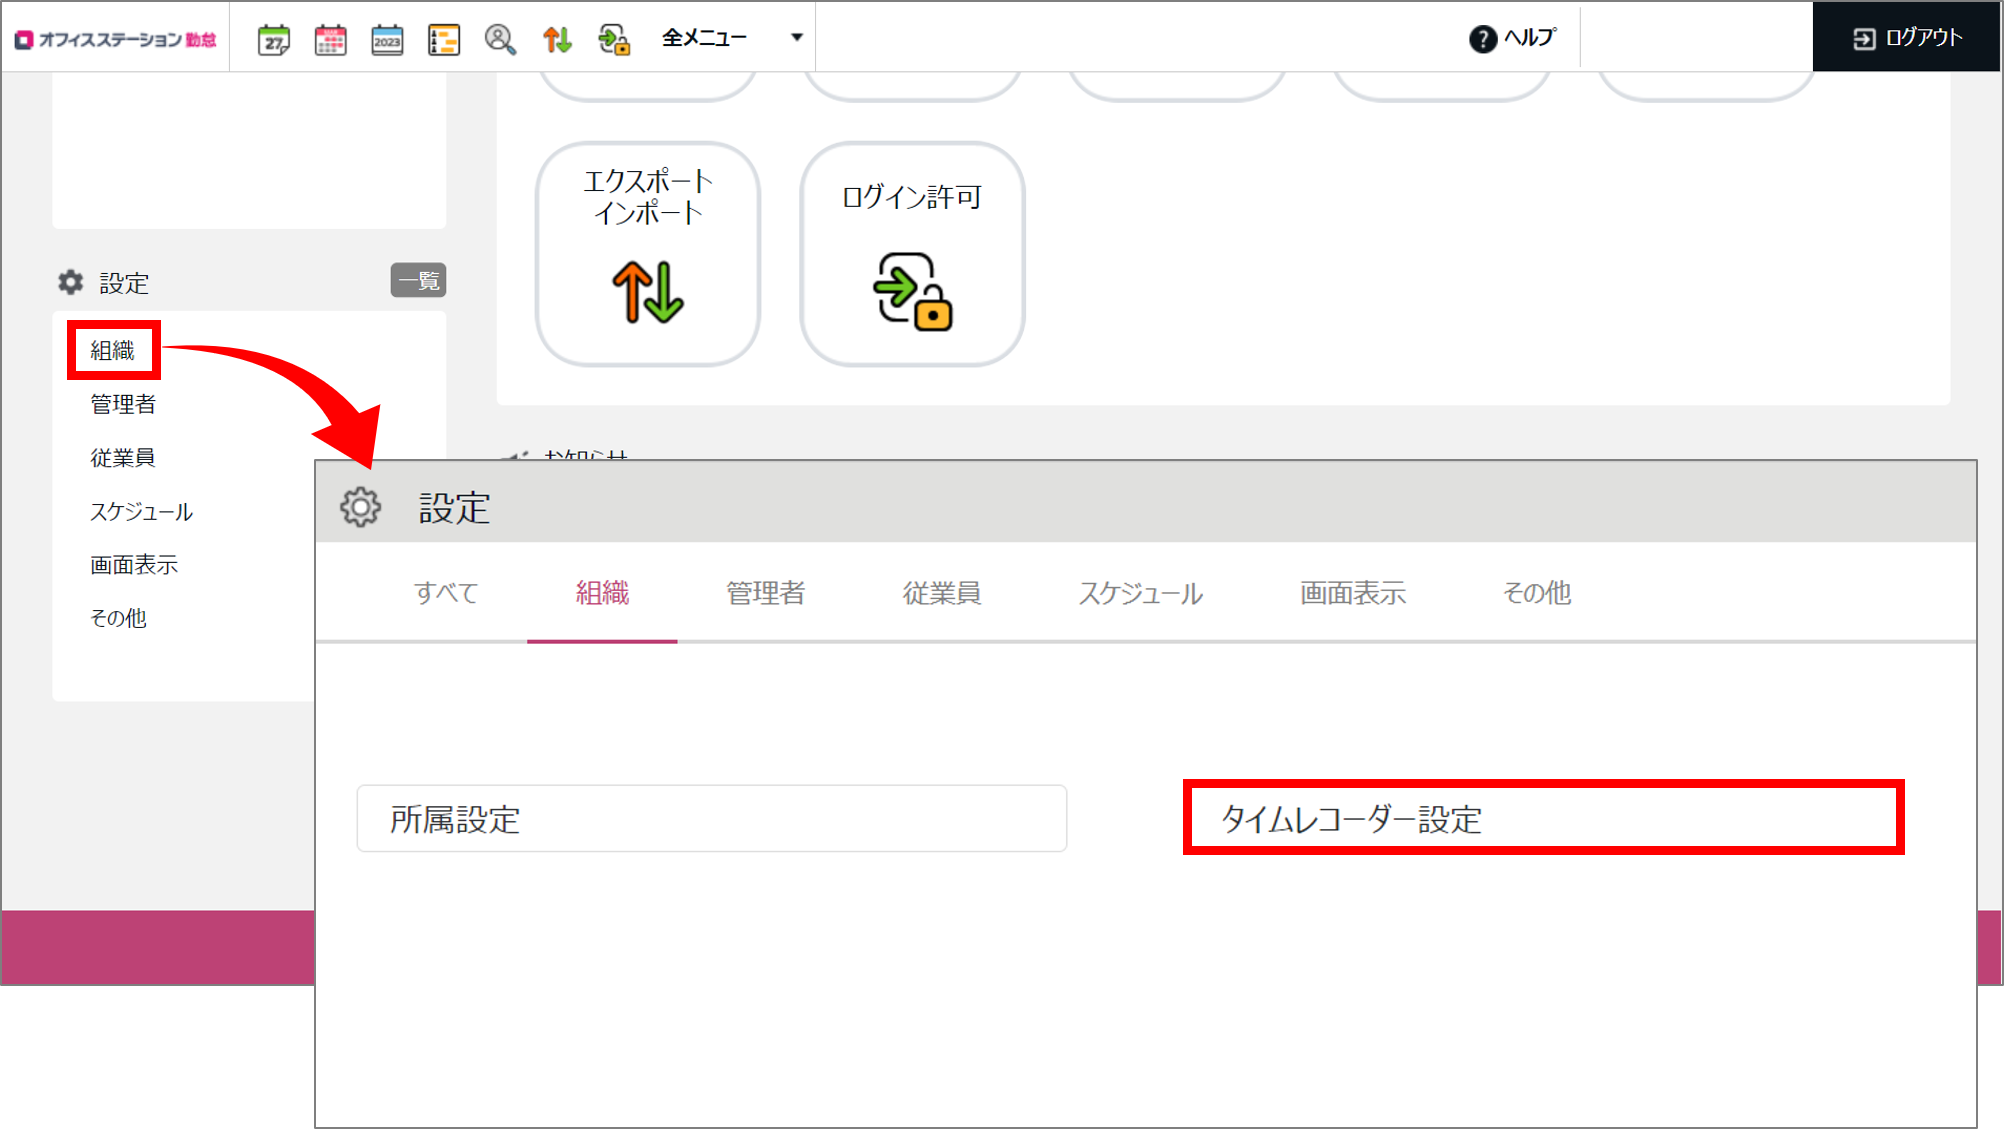Viewport: 2004px width, 1129px height.
Task: Click the orange-green arrows in export card
Action: pos(648,291)
